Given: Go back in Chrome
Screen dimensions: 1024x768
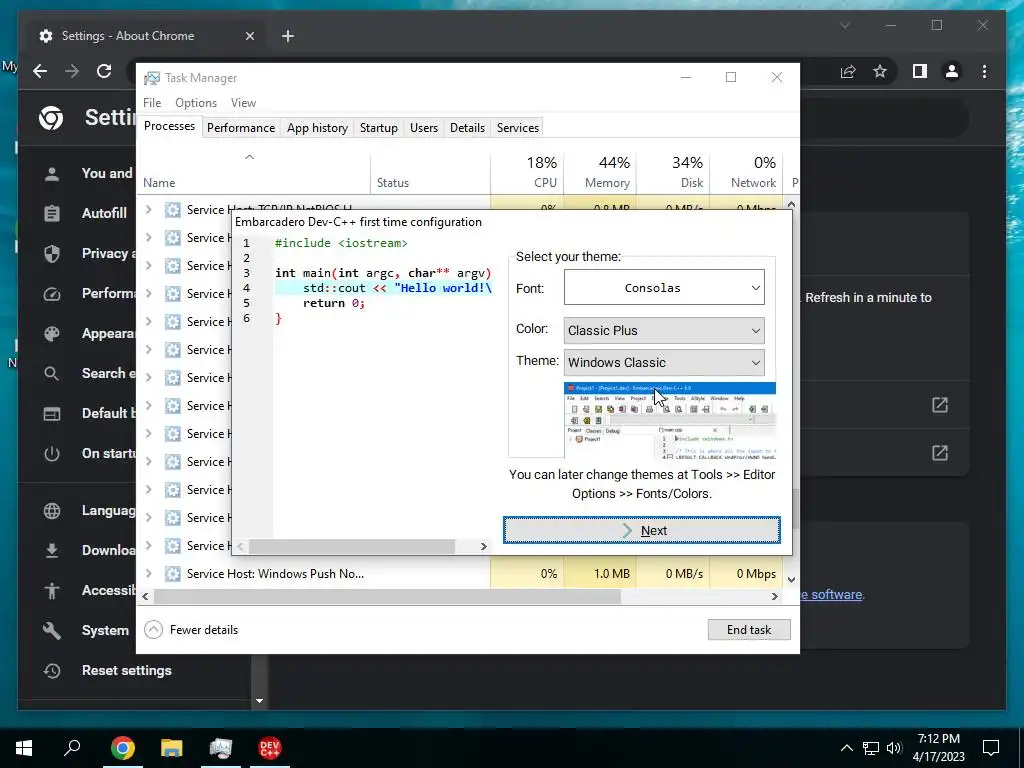Looking at the screenshot, I should pos(40,71).
